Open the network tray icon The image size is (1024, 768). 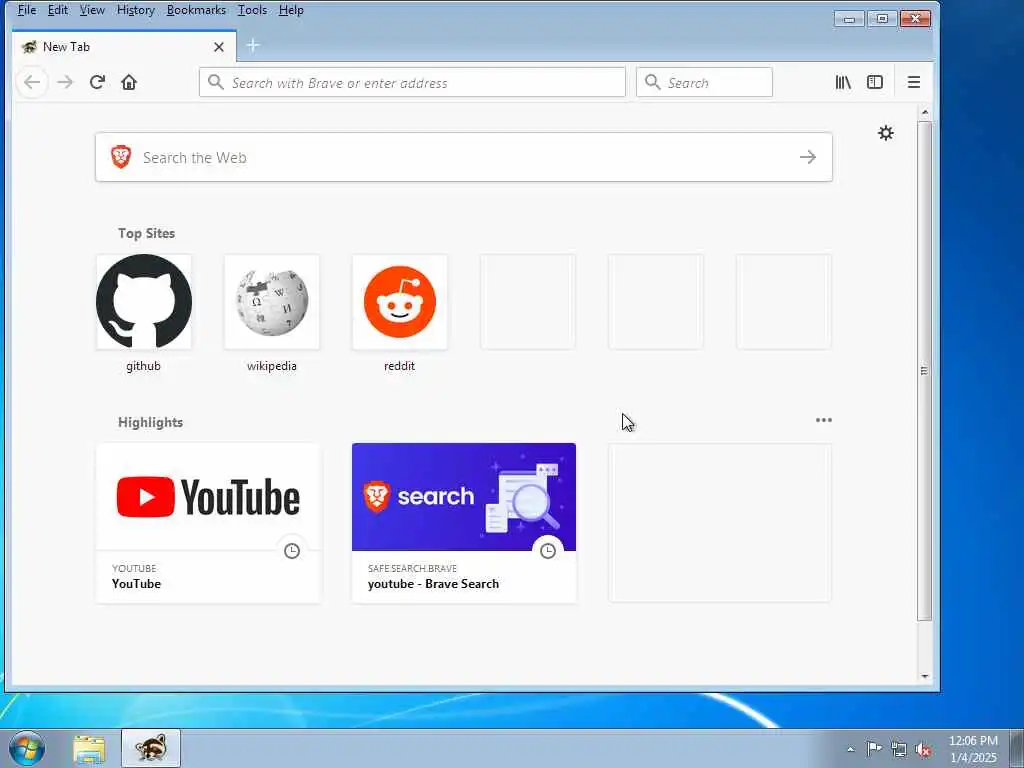[899, 750]
